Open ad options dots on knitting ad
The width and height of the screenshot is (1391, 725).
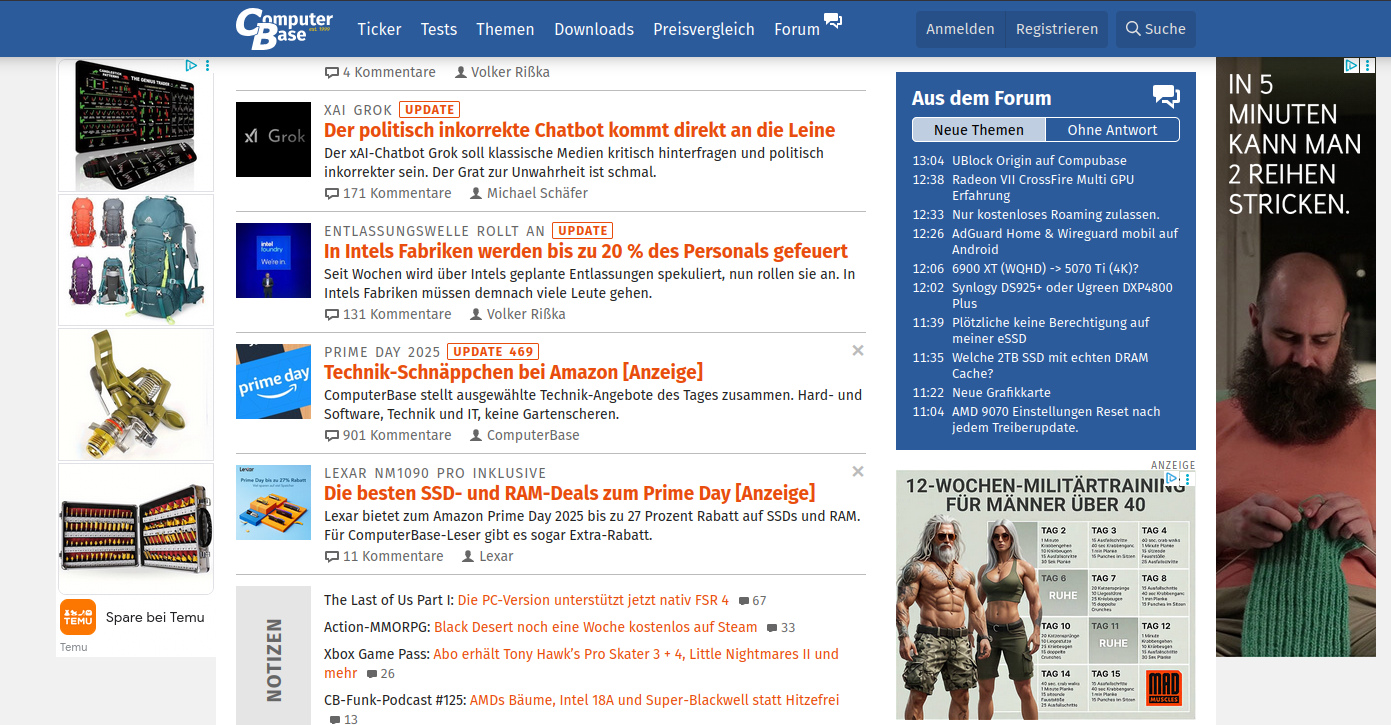(1367, 66)
